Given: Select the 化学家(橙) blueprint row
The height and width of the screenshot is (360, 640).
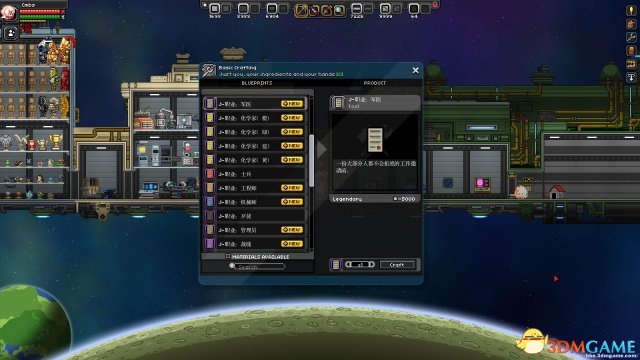Looking at the screenshot, I should [x=255, y=118].
